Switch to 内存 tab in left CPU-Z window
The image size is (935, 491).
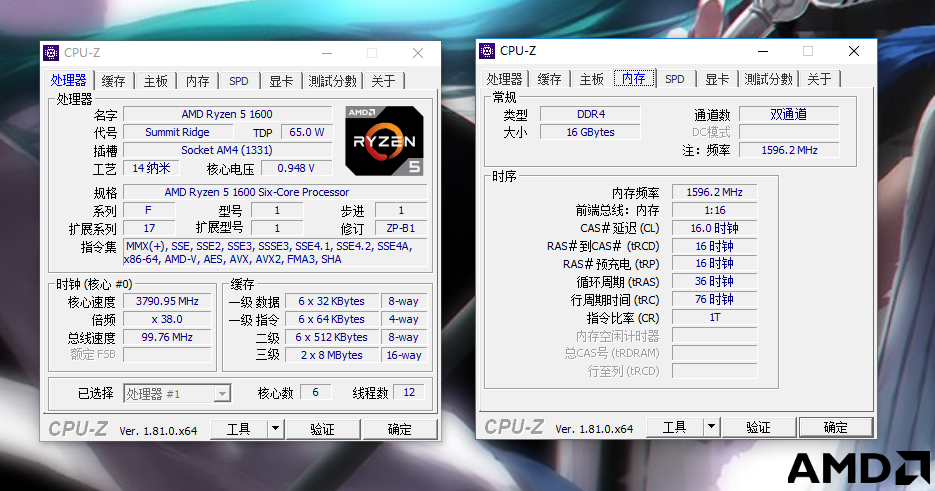[197, 81]
